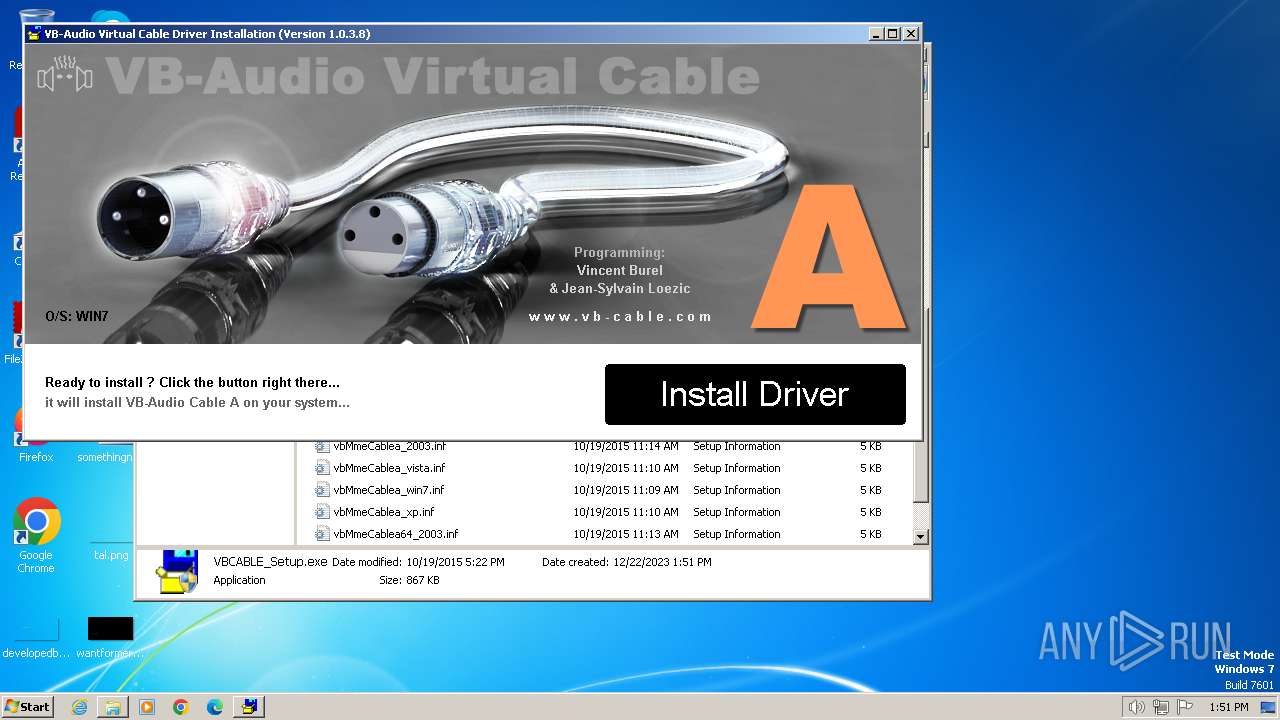
Task: Click the Install Driver button
Action: coord(755,394)
